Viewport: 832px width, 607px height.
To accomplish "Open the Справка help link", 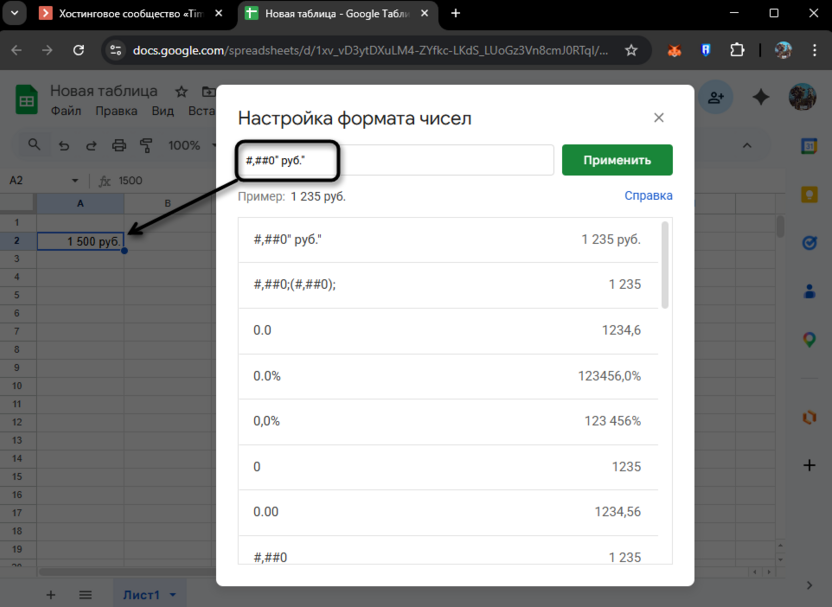I will click(x=648, y=195).
